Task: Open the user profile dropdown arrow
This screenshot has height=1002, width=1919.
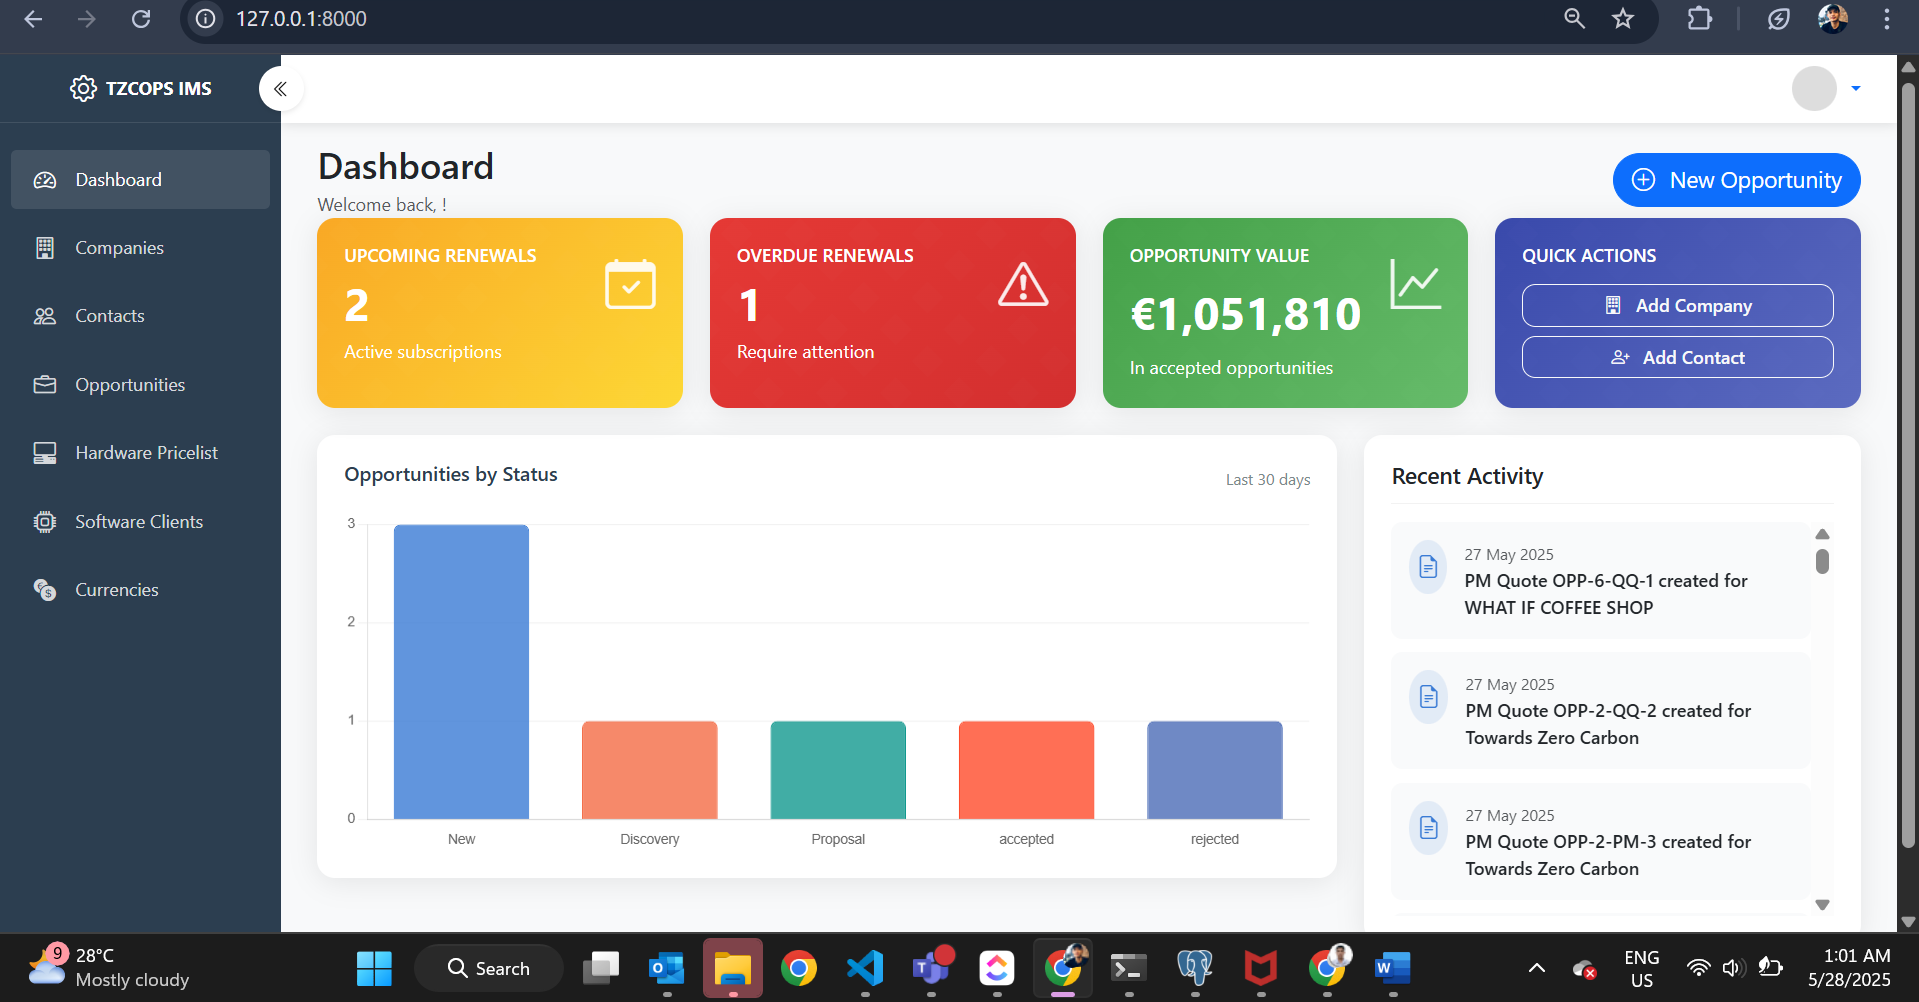Action: pos(1855,89)
